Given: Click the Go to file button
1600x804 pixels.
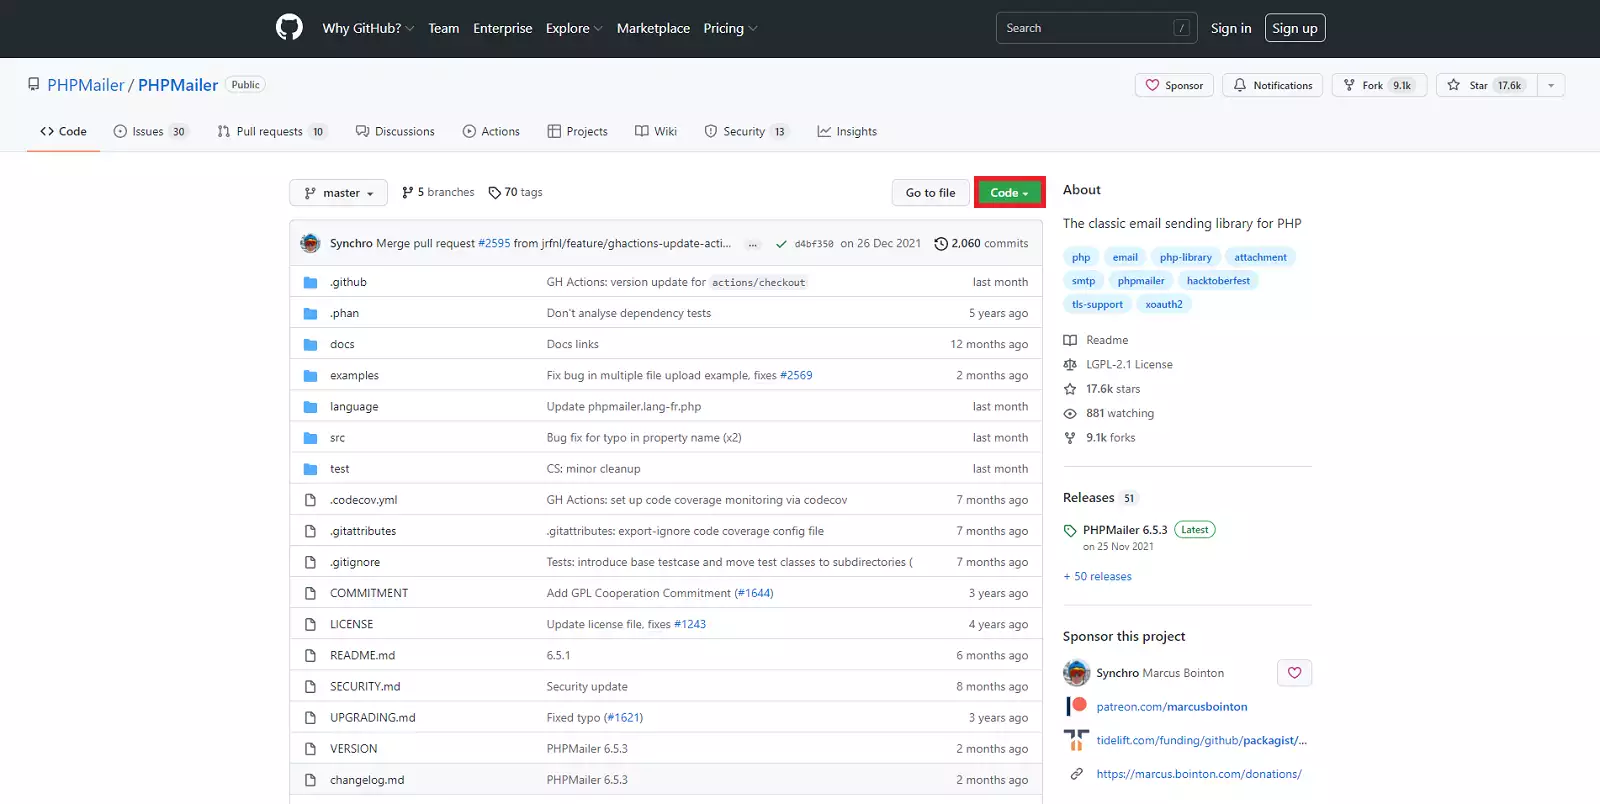Looking at the screenshot, I should click(930, 193).
